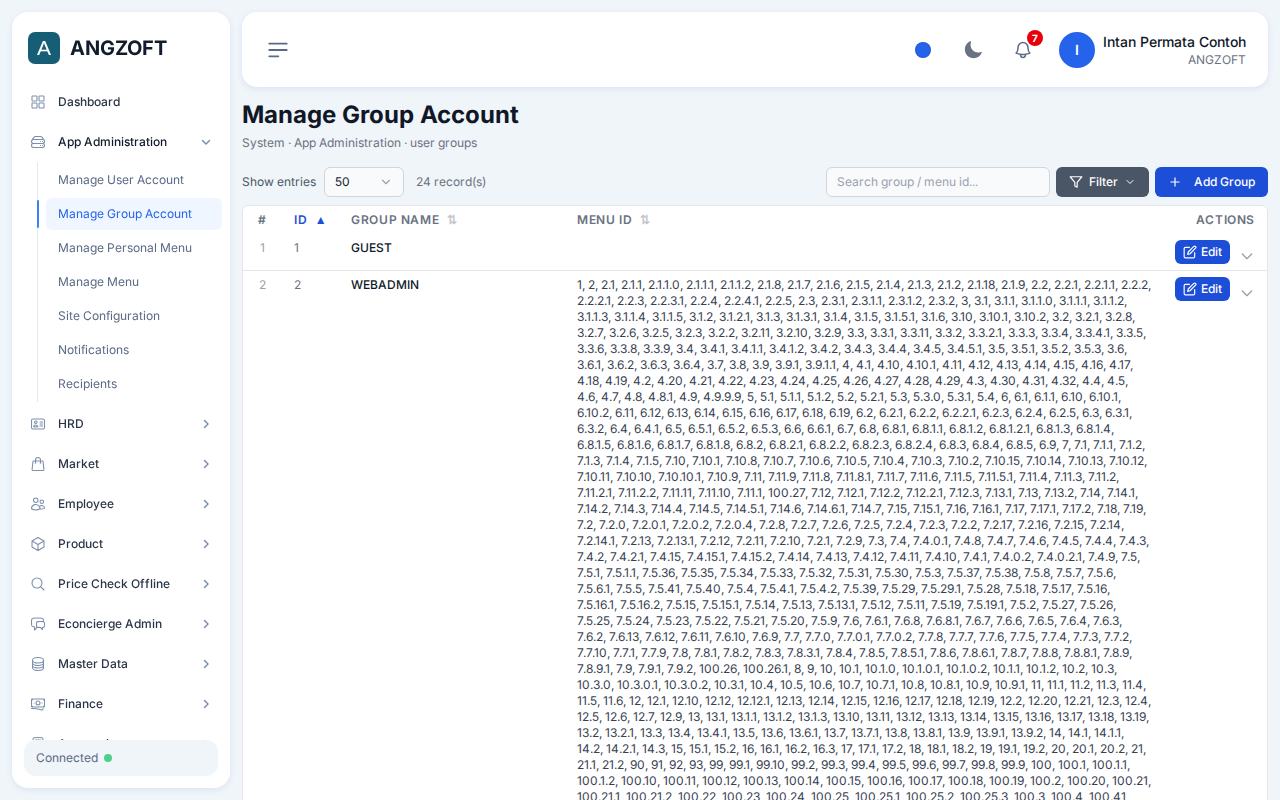This screenshot has width=1280, height=800.
Task: Expand the HRD menu chevron
Action: (x=206, y=424)
